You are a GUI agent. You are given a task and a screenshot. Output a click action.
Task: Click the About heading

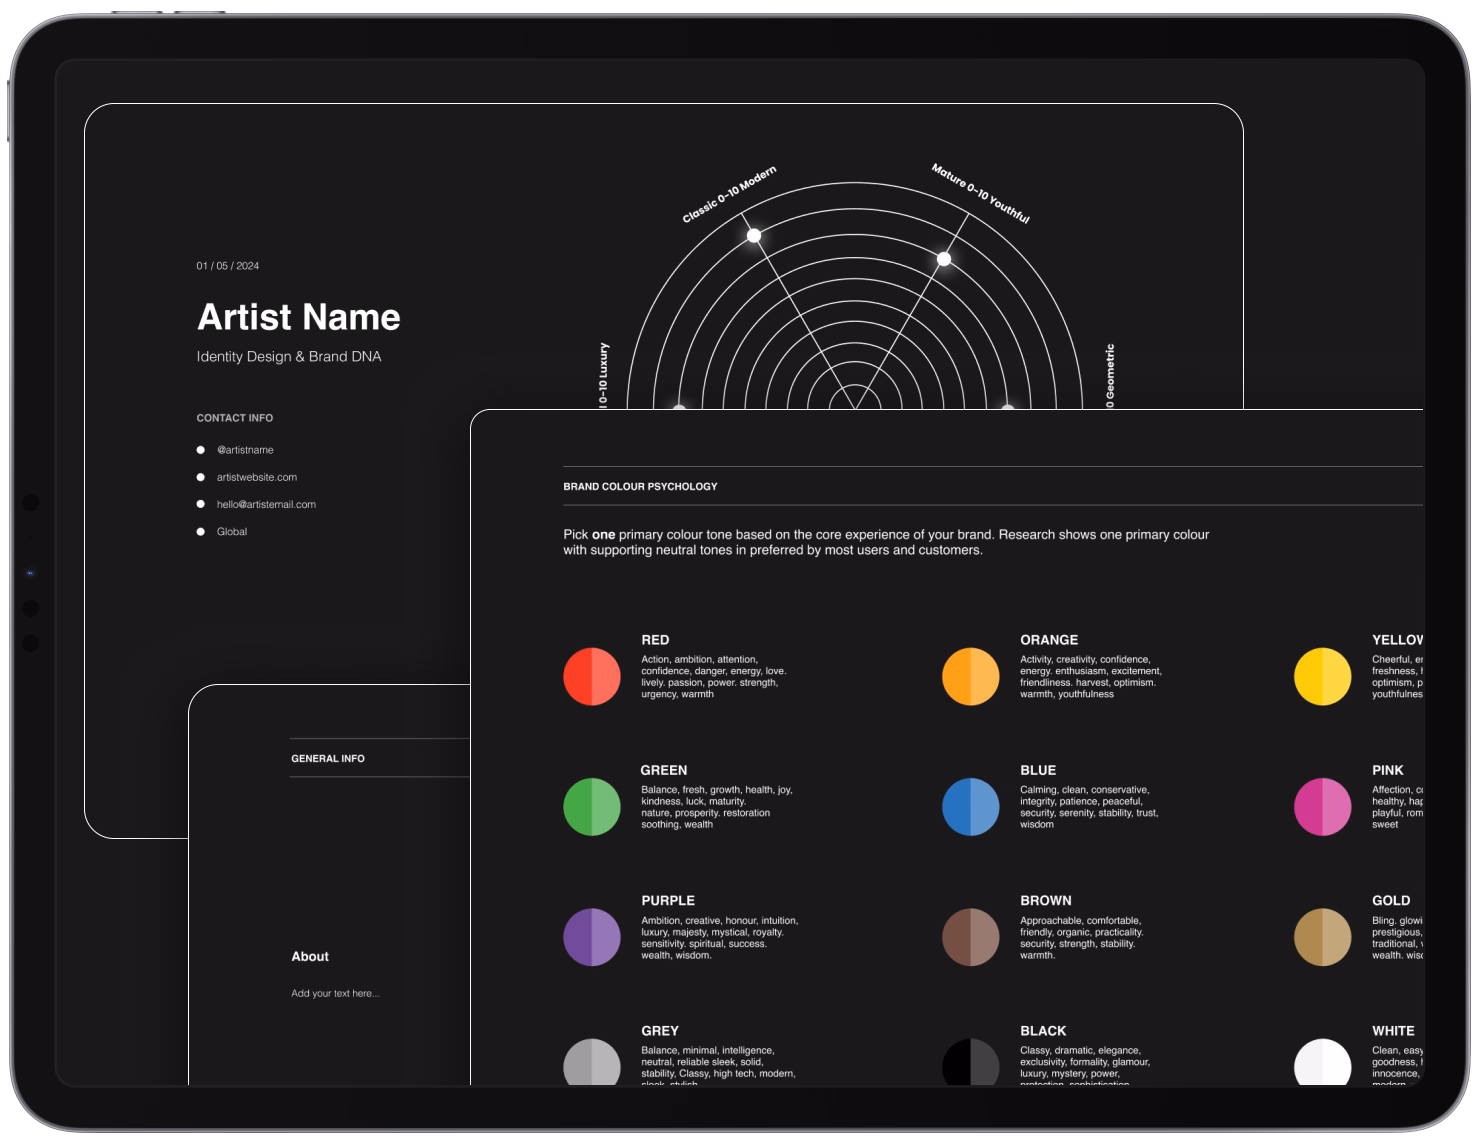310,957
